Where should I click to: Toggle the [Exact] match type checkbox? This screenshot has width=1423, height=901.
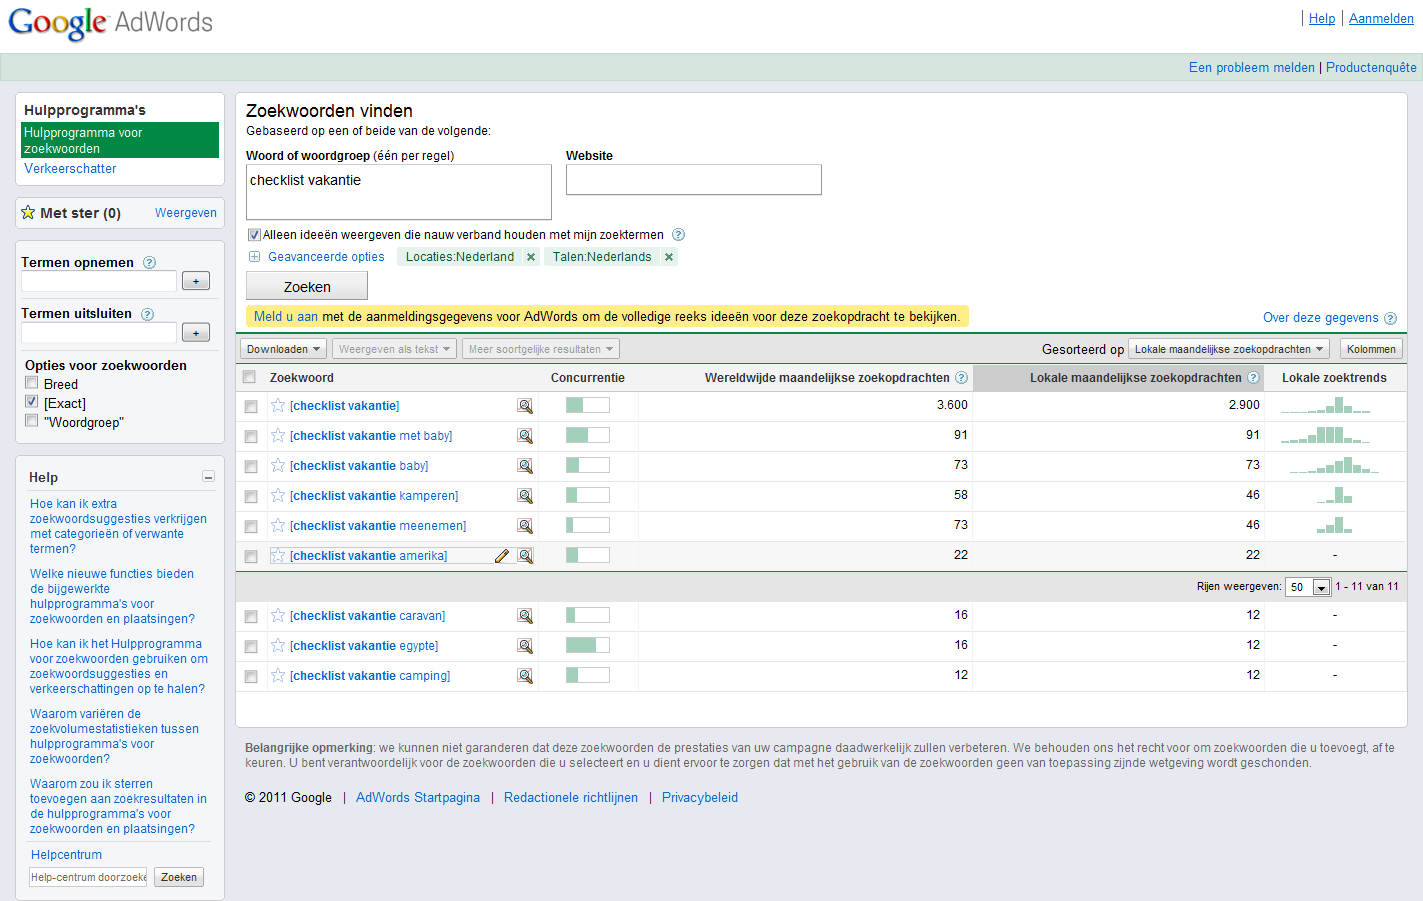point(32,402)
